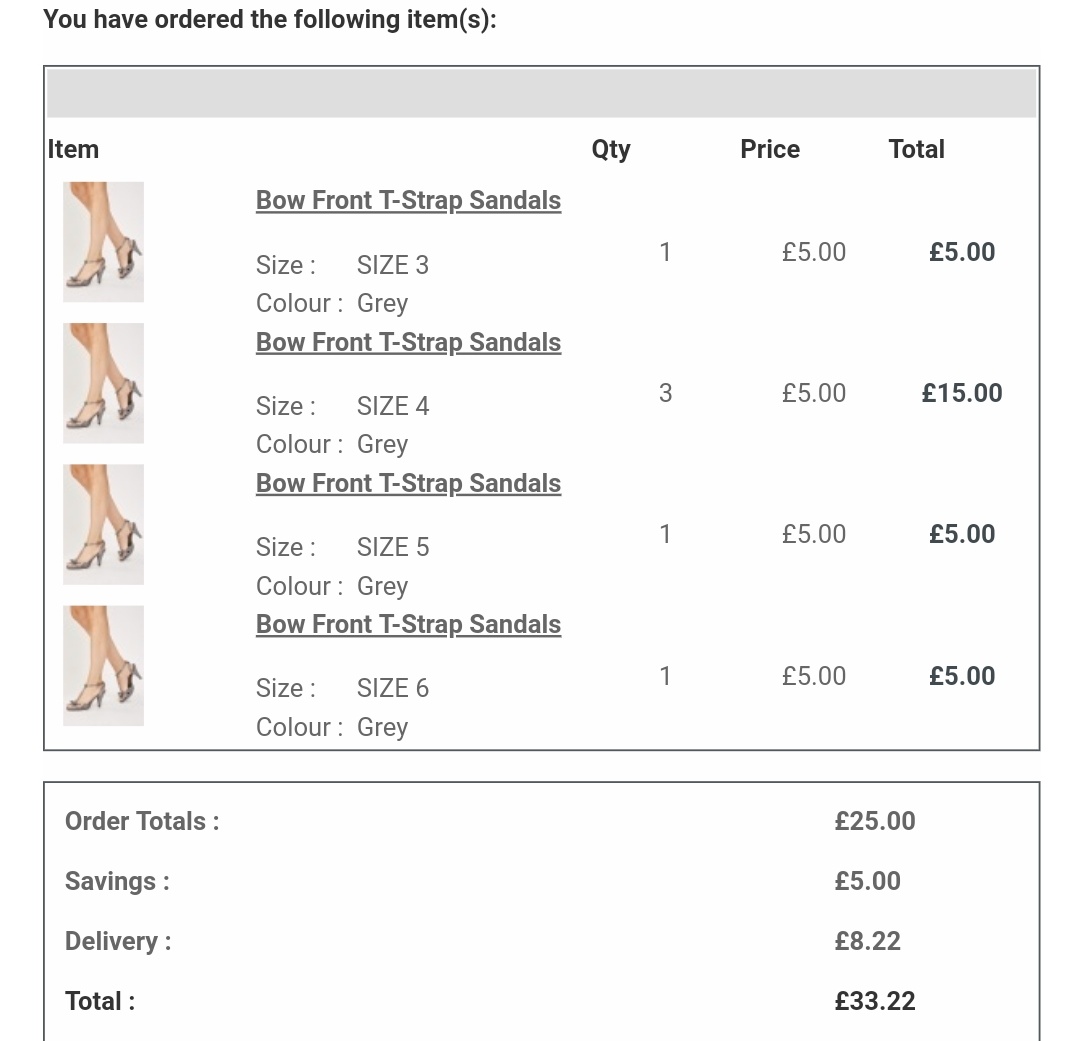Click the Savings £5.00 amount

tap(867, 881)
